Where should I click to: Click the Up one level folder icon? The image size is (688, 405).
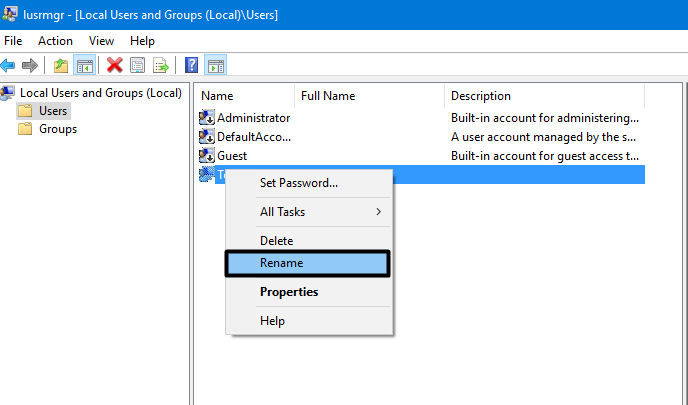tap(61, 66)
